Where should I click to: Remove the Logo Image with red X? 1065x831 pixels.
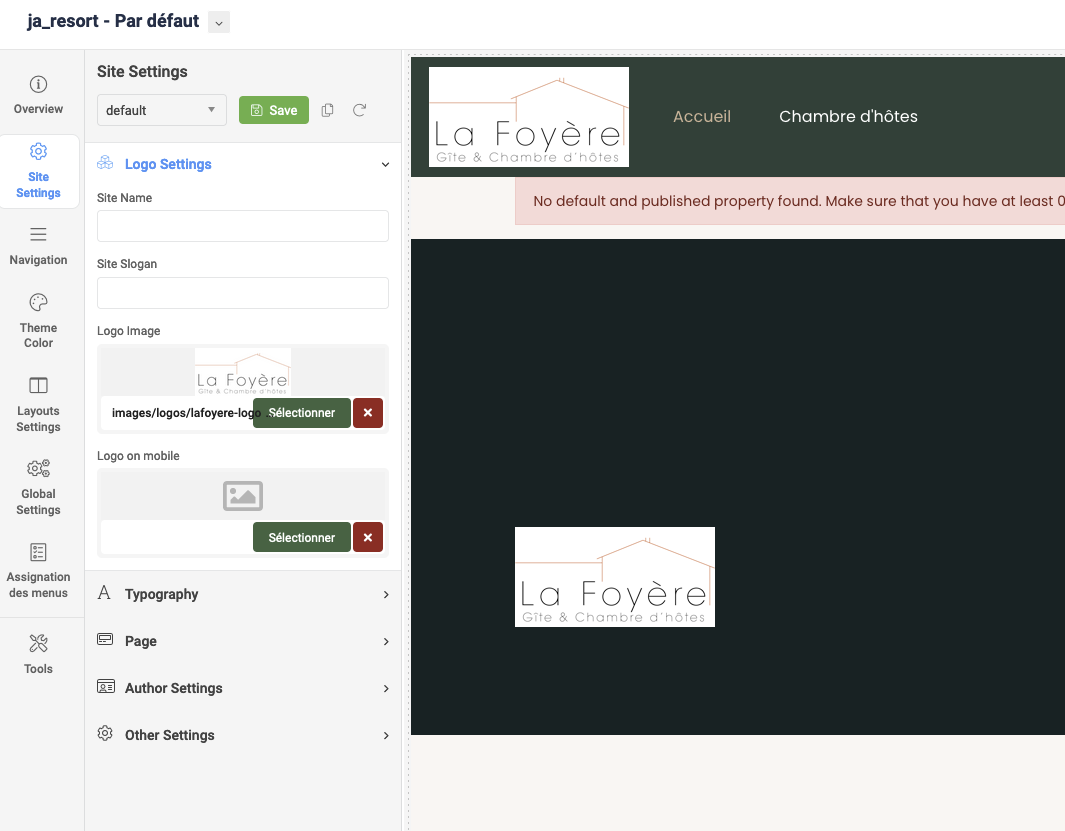(x=368, y=412)
